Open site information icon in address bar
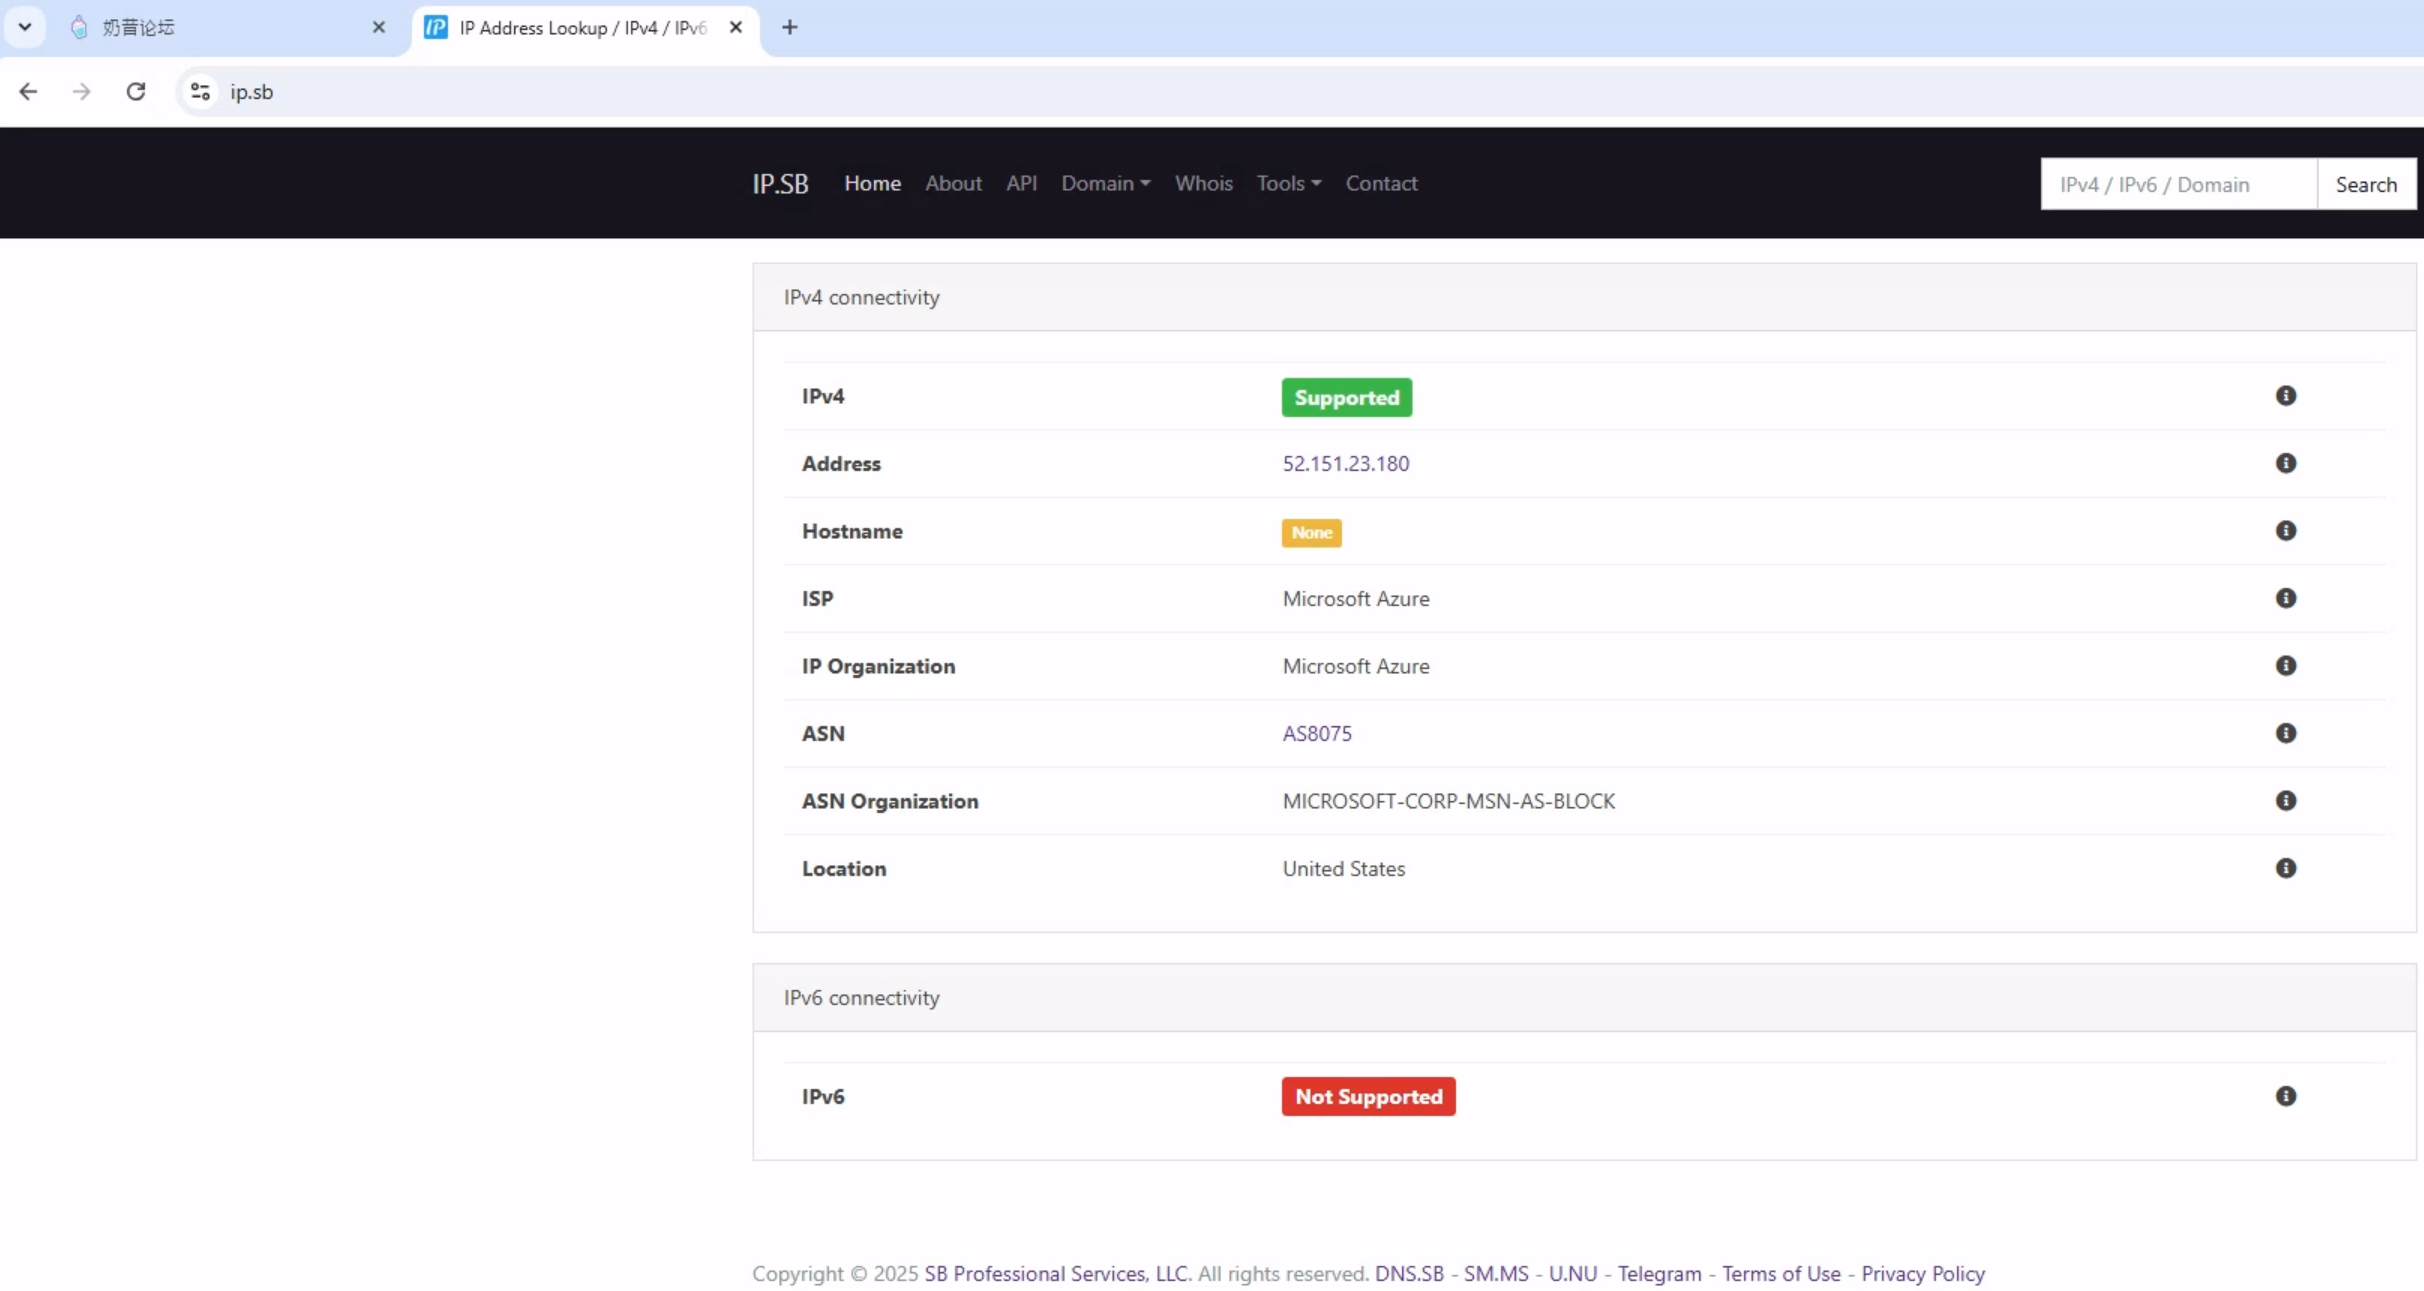 coord(200,92)
